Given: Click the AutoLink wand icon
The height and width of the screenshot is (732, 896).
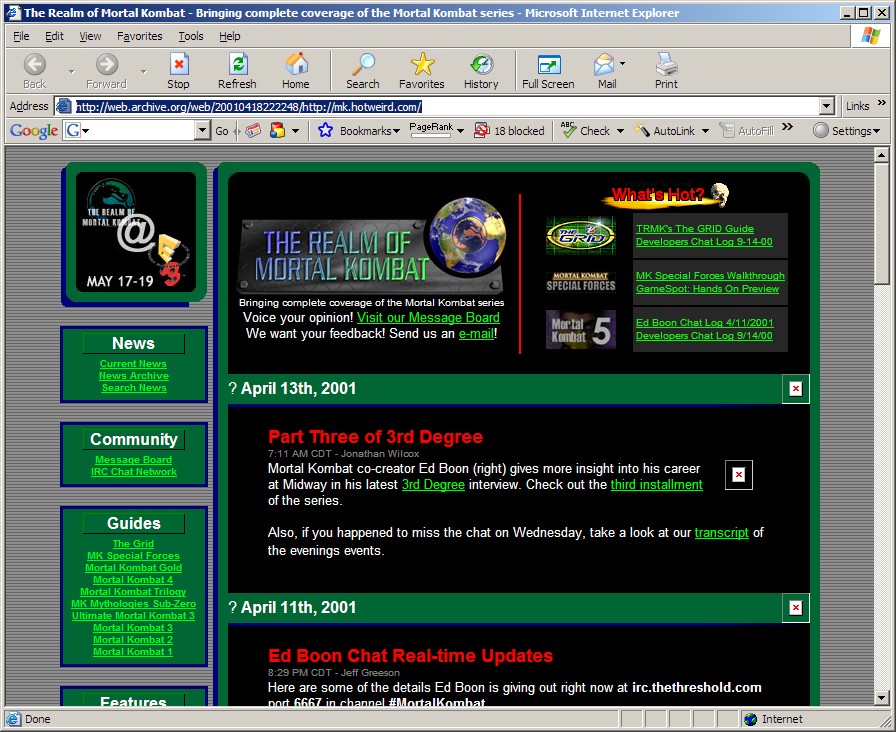Looking at the screenshot, I should click(x=642, y=131).
